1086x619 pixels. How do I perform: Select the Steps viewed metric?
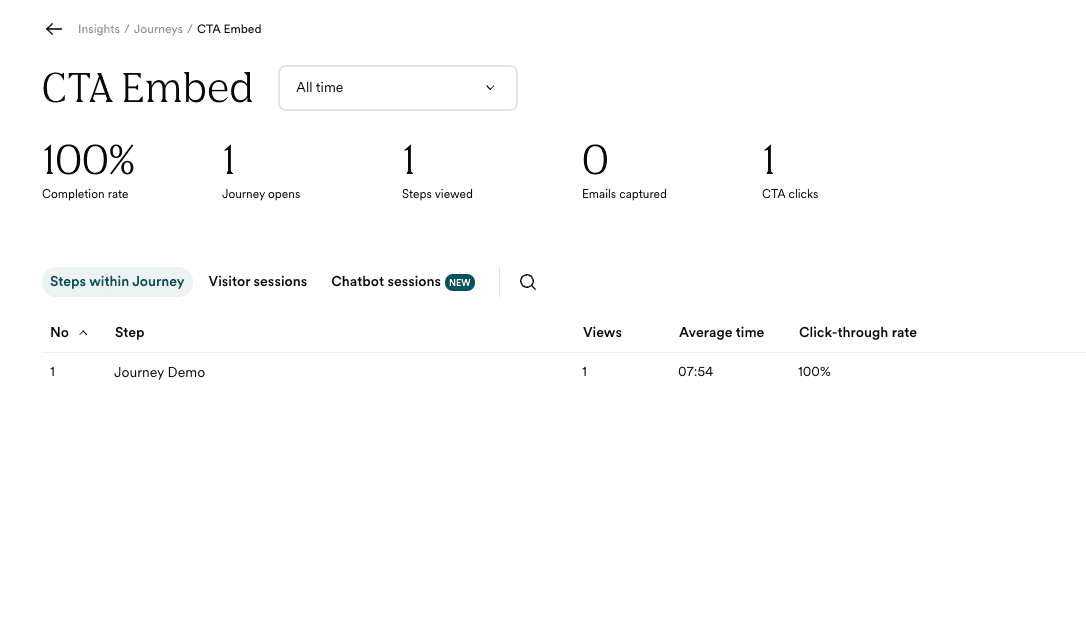tap(437, 170)
